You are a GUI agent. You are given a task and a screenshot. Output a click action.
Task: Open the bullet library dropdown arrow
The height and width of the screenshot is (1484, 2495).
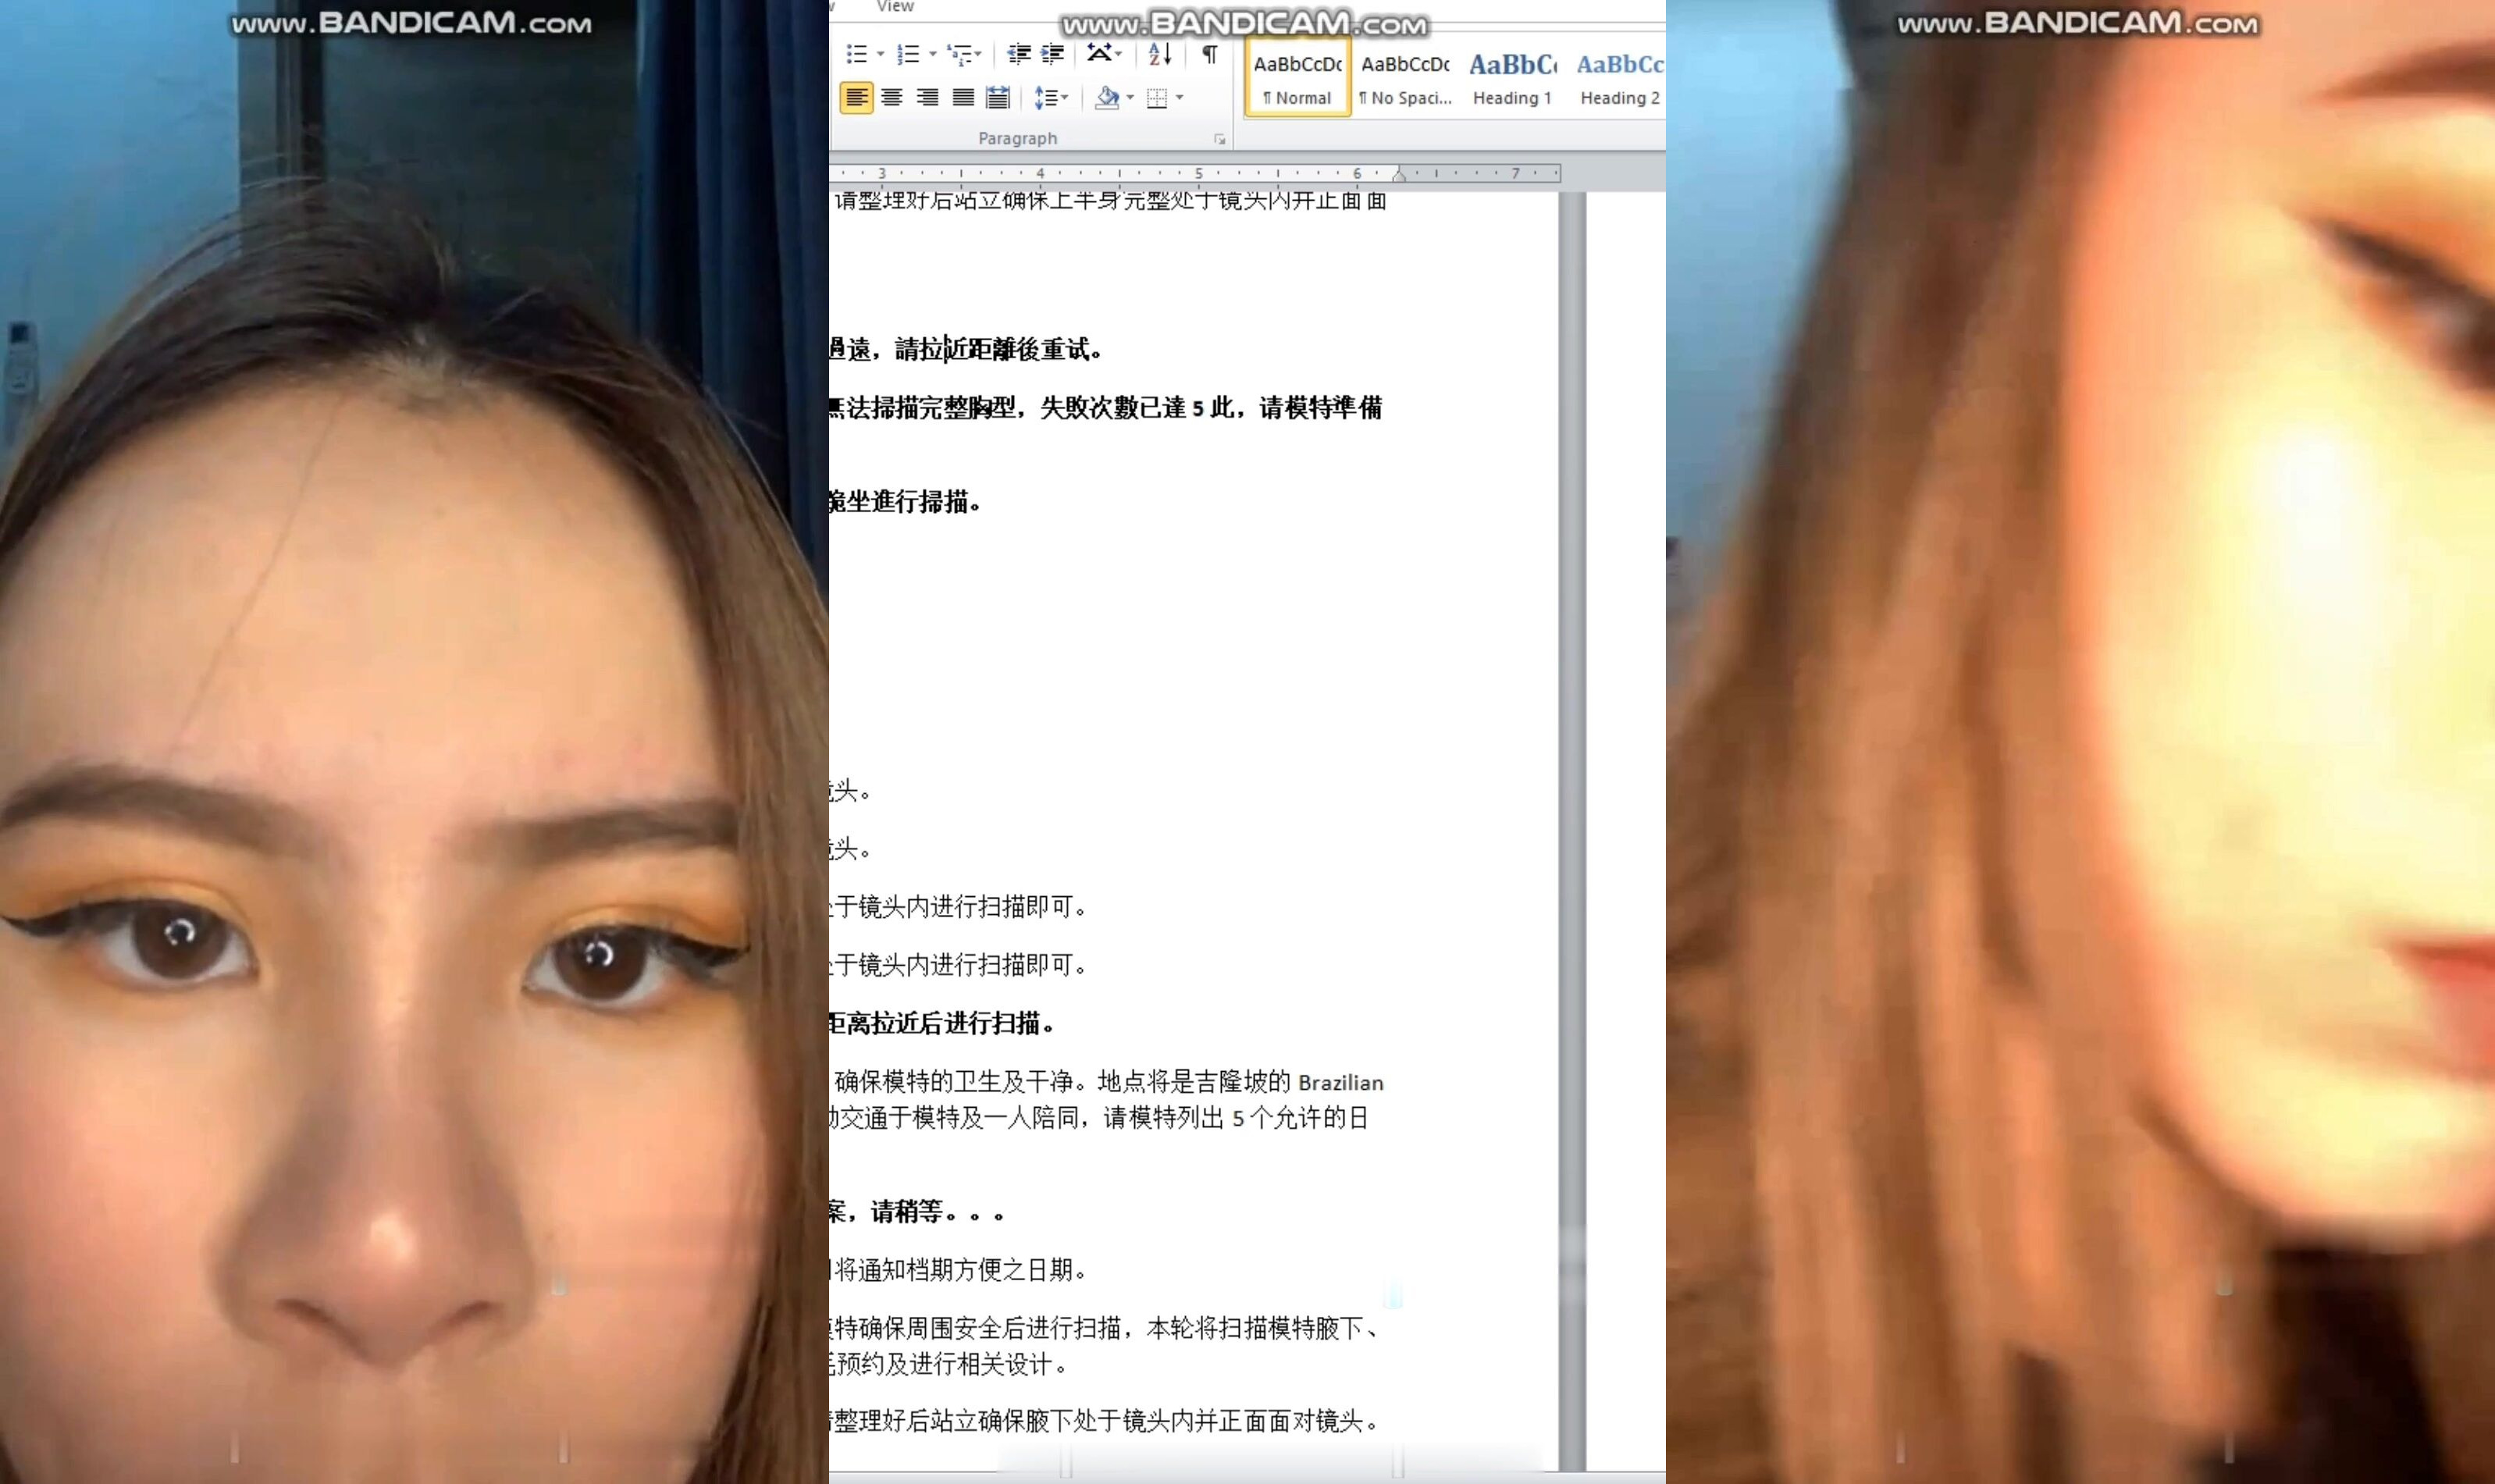(880, 54)
